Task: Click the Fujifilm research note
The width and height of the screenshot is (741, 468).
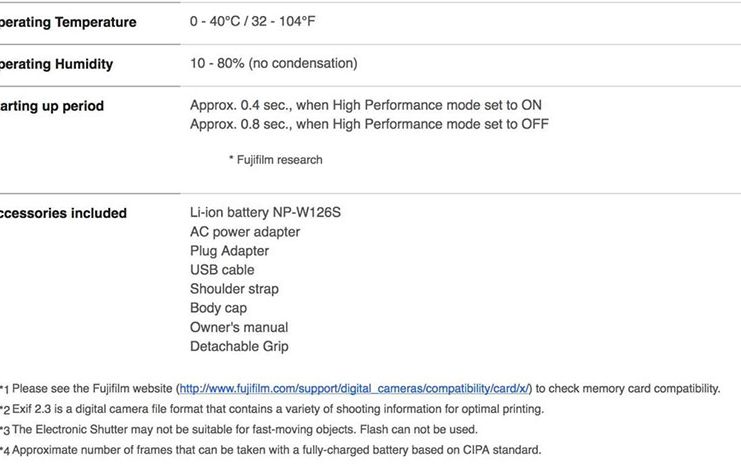Action: [x=275, y=160]
